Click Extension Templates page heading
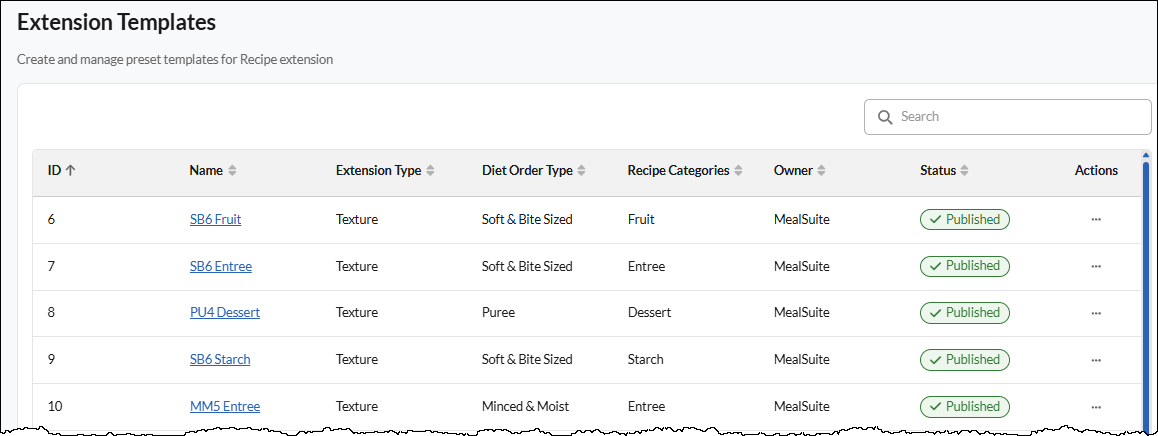Screen dimensions: 1158x436 [117, 22]
